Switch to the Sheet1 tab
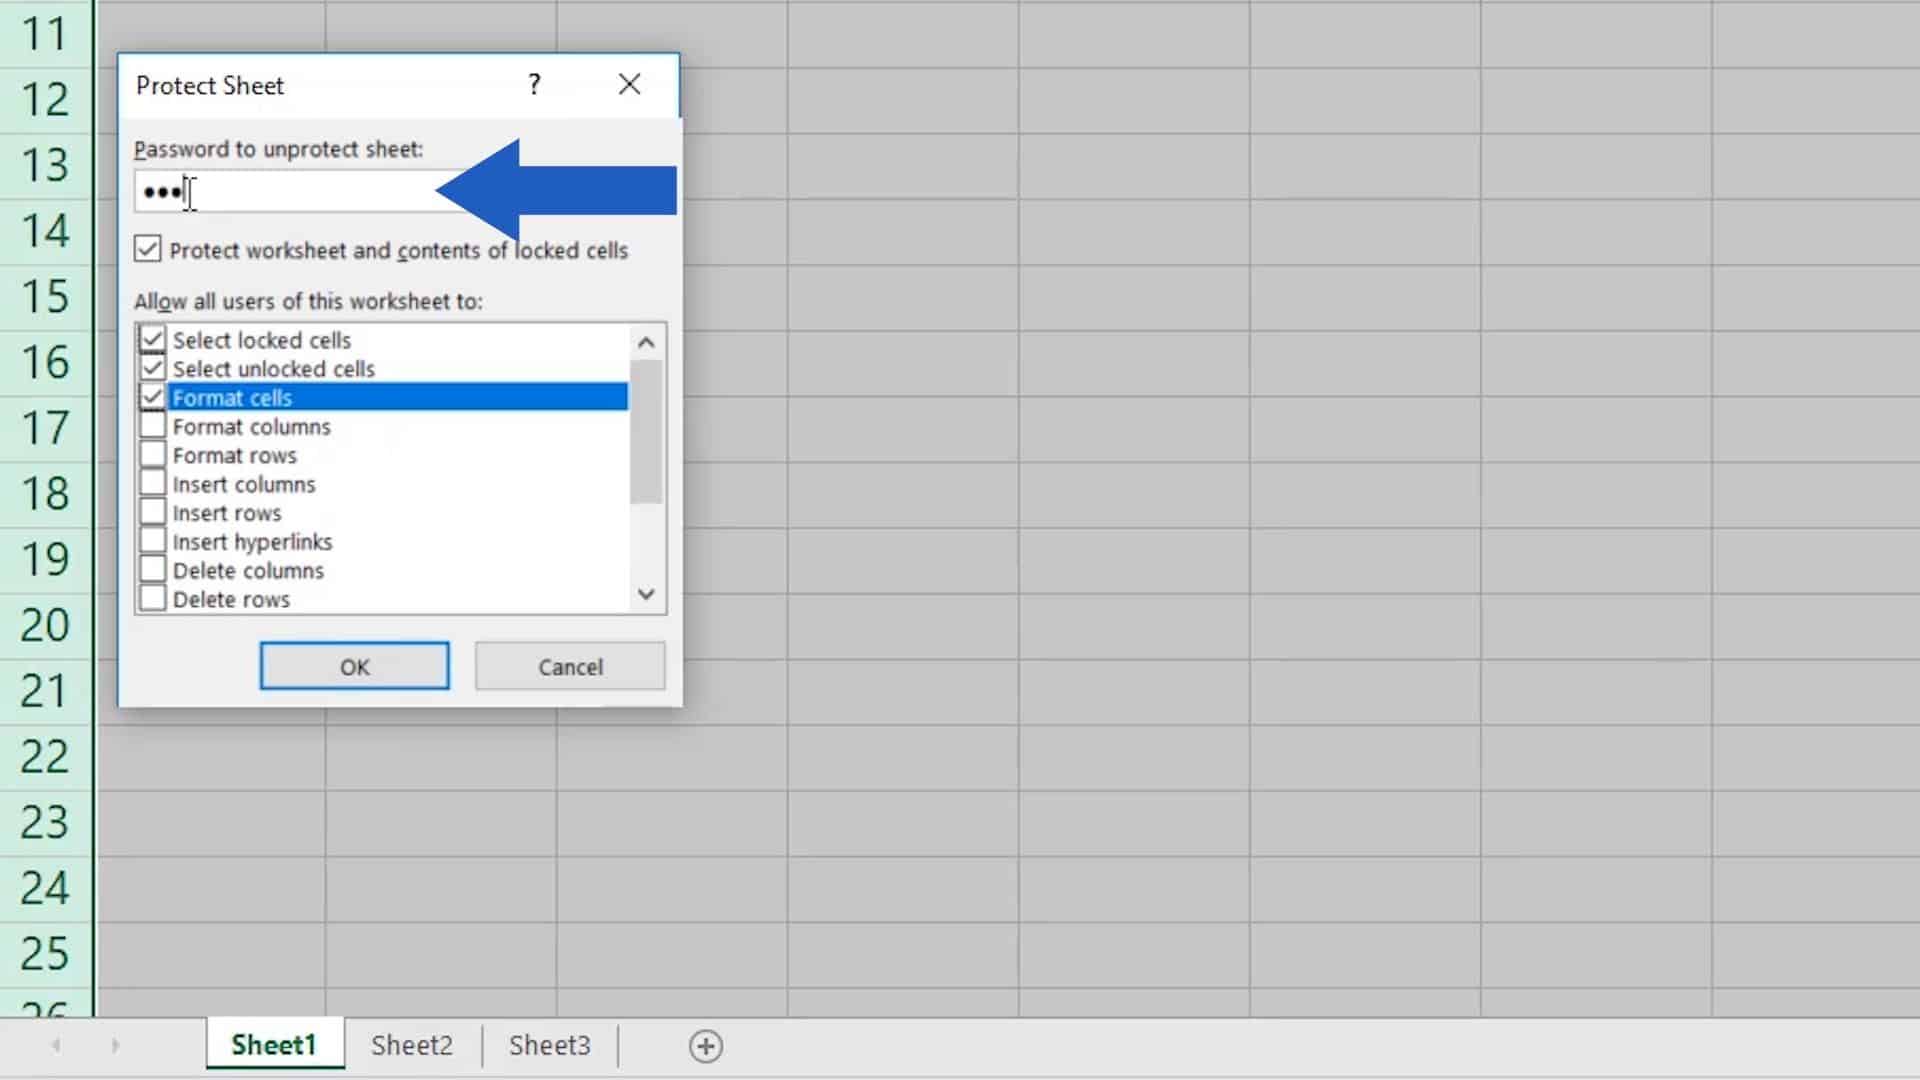The height and width of the screenshot is (1080, 1920). pos(274,1045)
